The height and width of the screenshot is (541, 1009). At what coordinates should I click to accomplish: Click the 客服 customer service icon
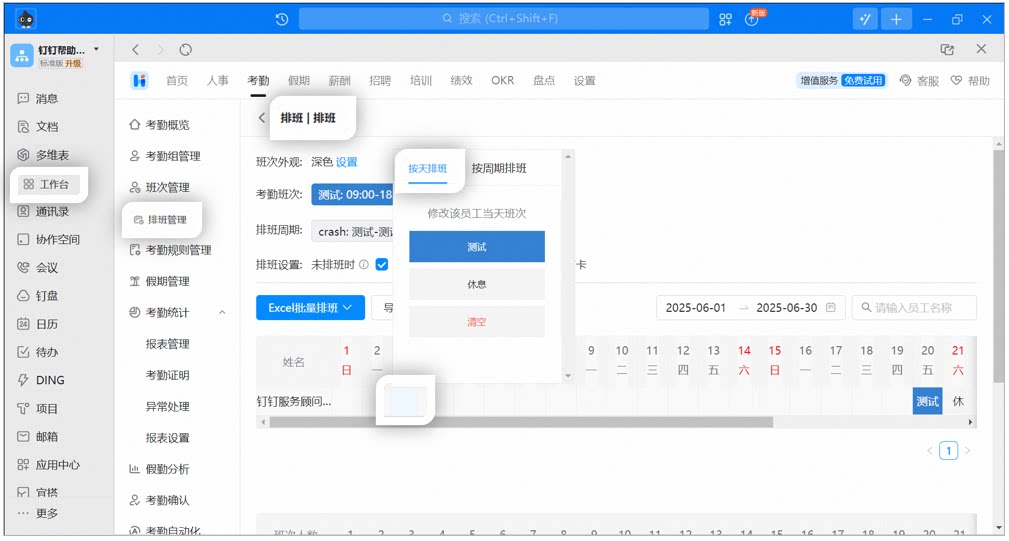click(x=905, y=80)
